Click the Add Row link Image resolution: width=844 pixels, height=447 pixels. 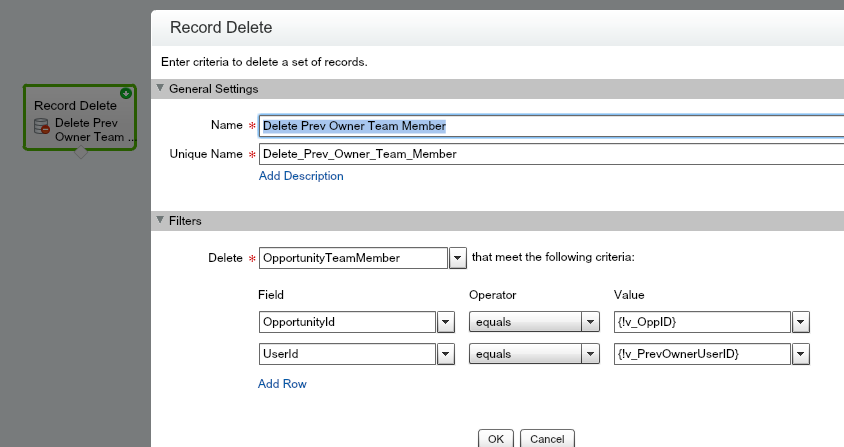click(x=282, y=384)
